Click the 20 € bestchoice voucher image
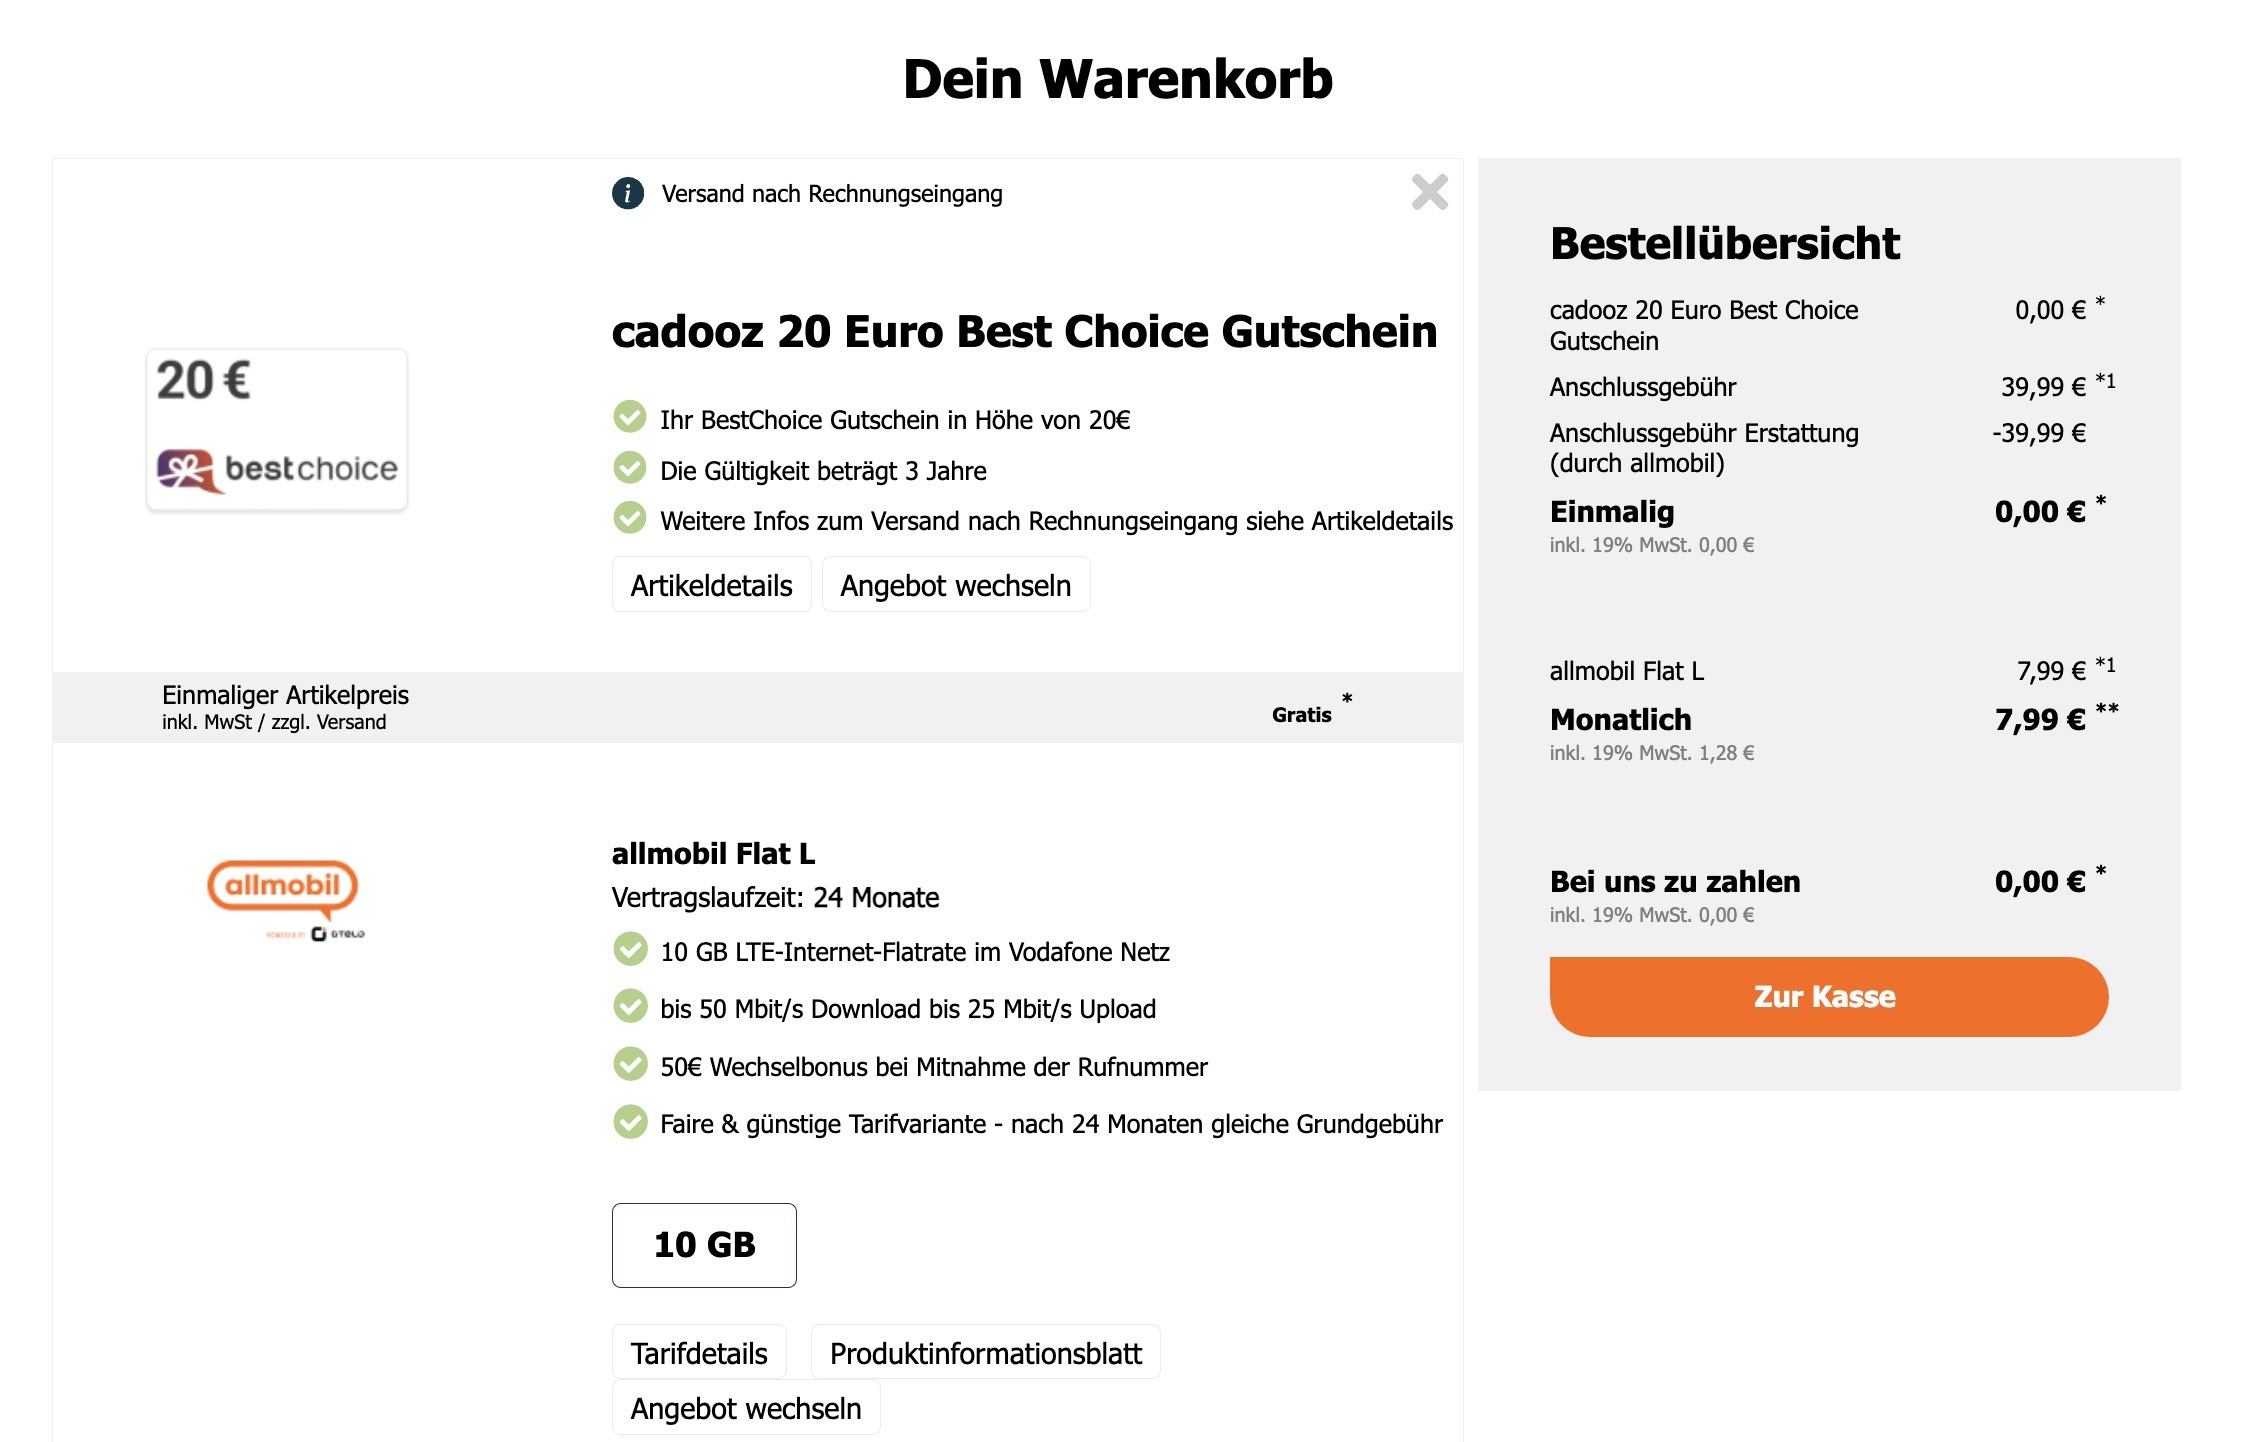This screenshot has width=2248, height=1442. point(277,430)
